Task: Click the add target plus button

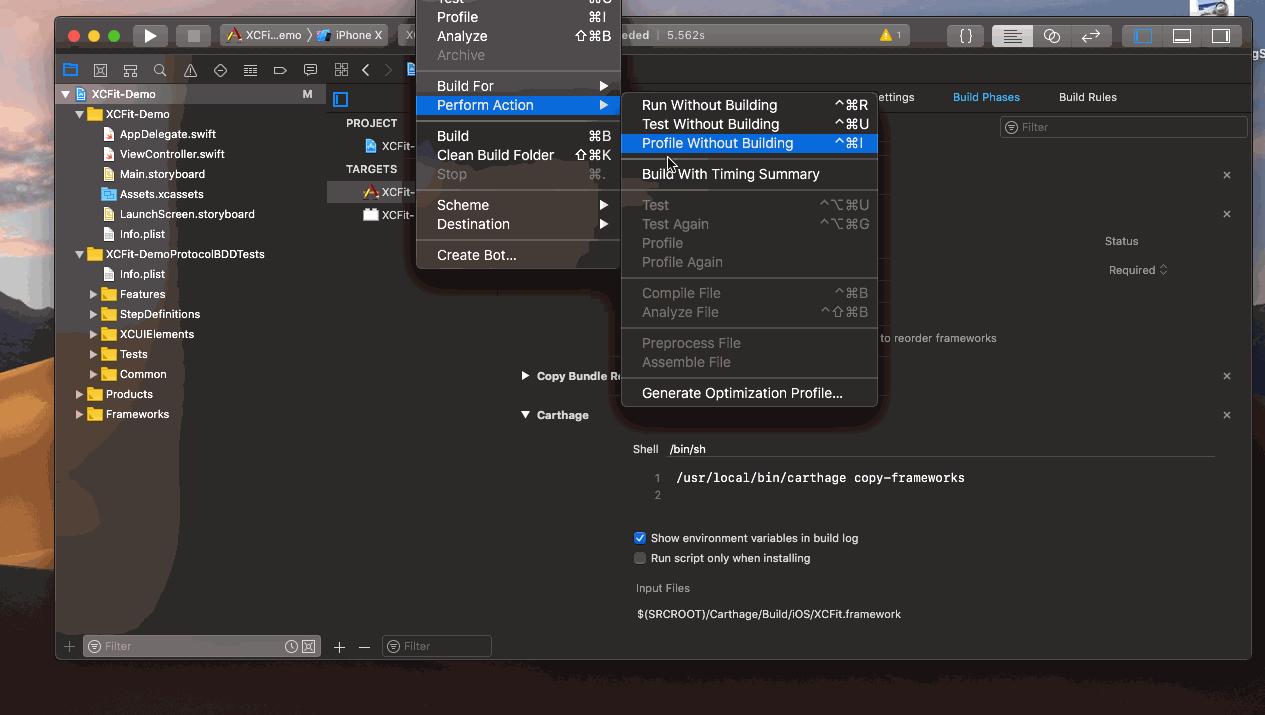Action: pyautogui.click(x=339, y=647)
